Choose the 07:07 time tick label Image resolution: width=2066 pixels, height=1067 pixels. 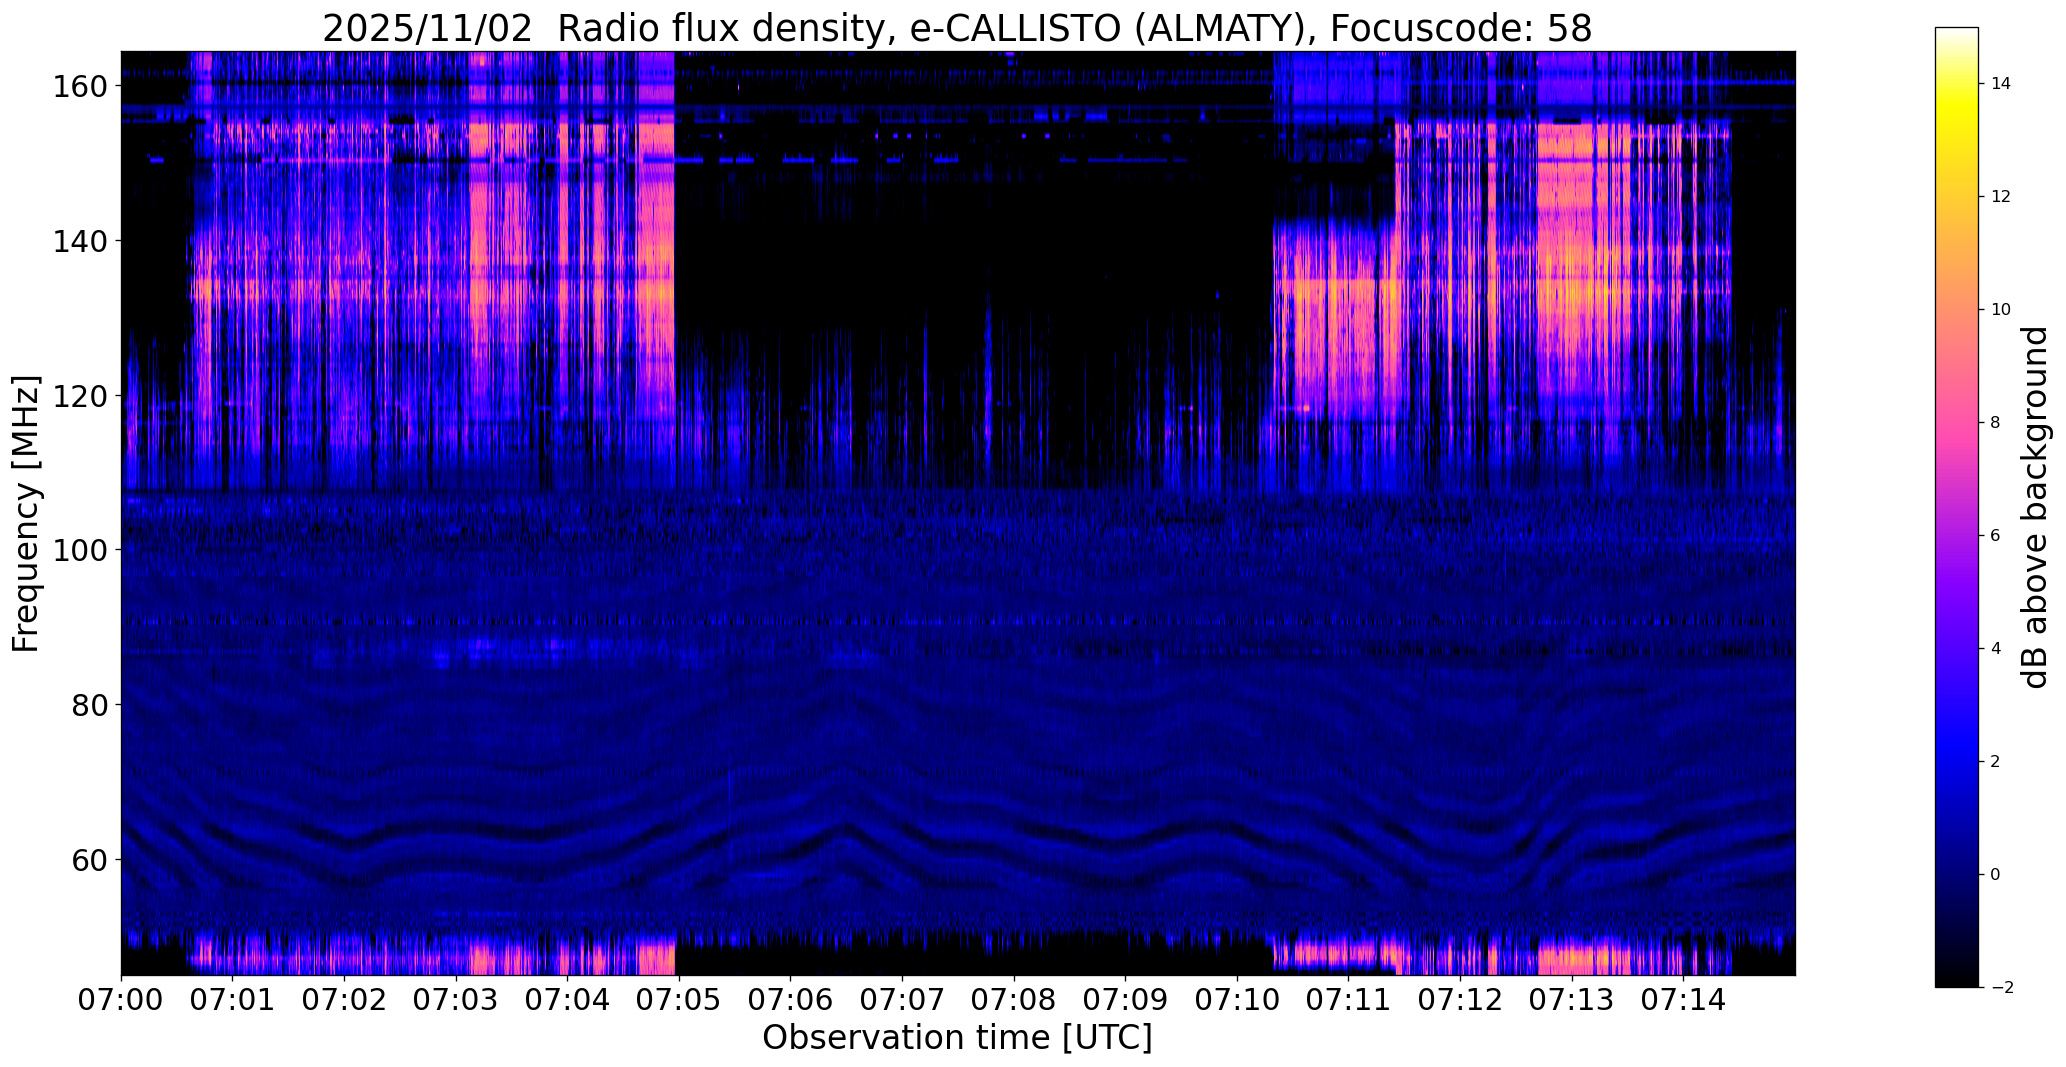[x=903, y=999]
